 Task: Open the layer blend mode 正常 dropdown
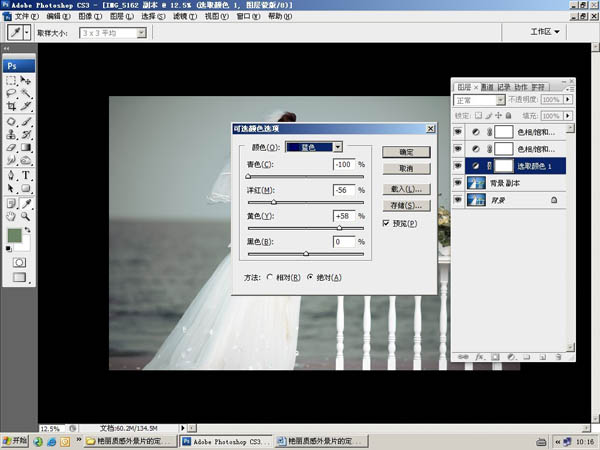[x=479, y=100]
